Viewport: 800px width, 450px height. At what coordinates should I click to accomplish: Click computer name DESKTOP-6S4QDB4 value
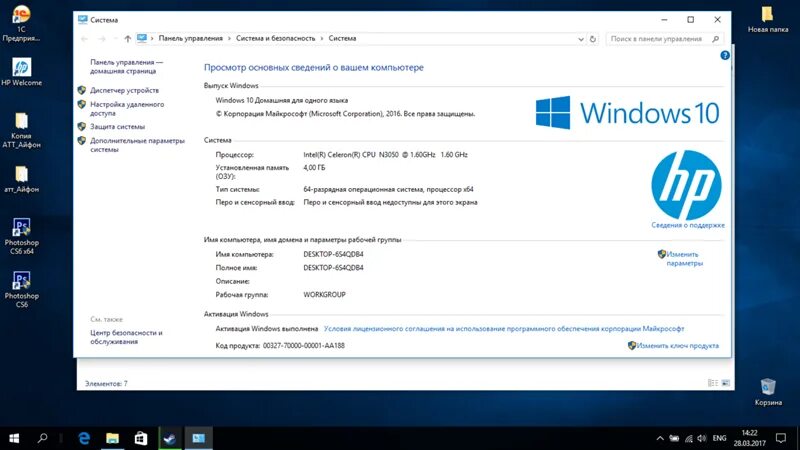[x=333, y=254]
